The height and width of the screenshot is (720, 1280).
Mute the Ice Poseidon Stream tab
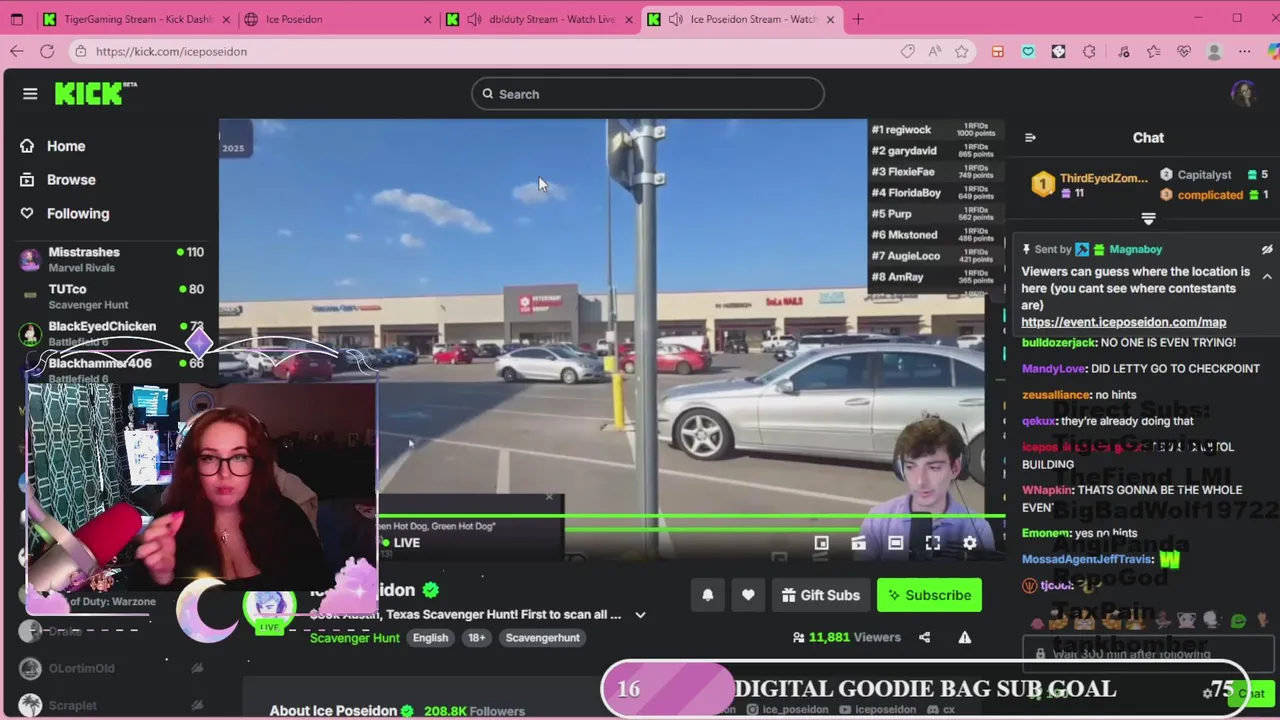point(676,19)
